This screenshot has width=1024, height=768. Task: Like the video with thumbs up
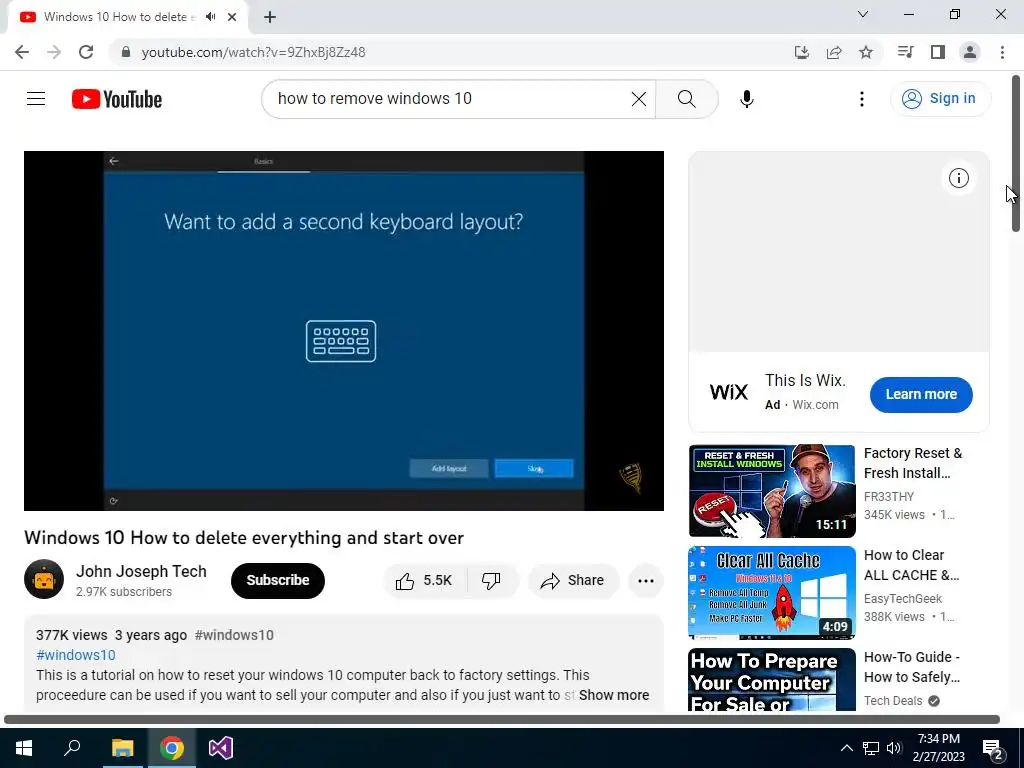[424, 581]
